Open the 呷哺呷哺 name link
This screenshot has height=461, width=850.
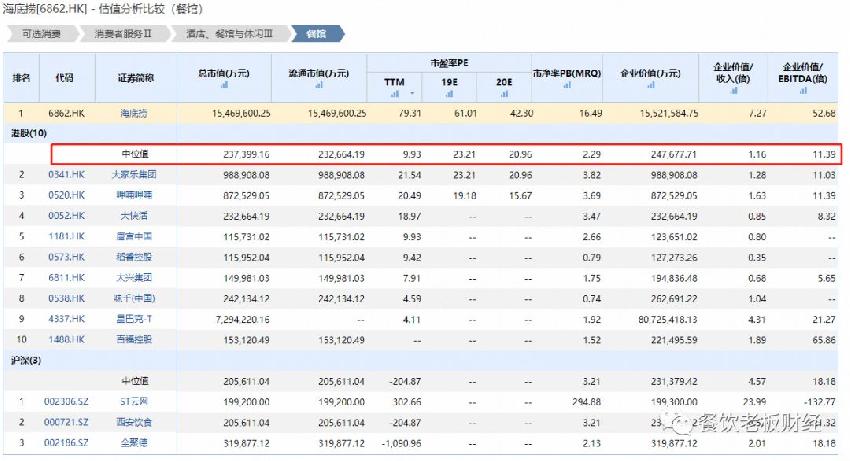(x=134, y=195)
